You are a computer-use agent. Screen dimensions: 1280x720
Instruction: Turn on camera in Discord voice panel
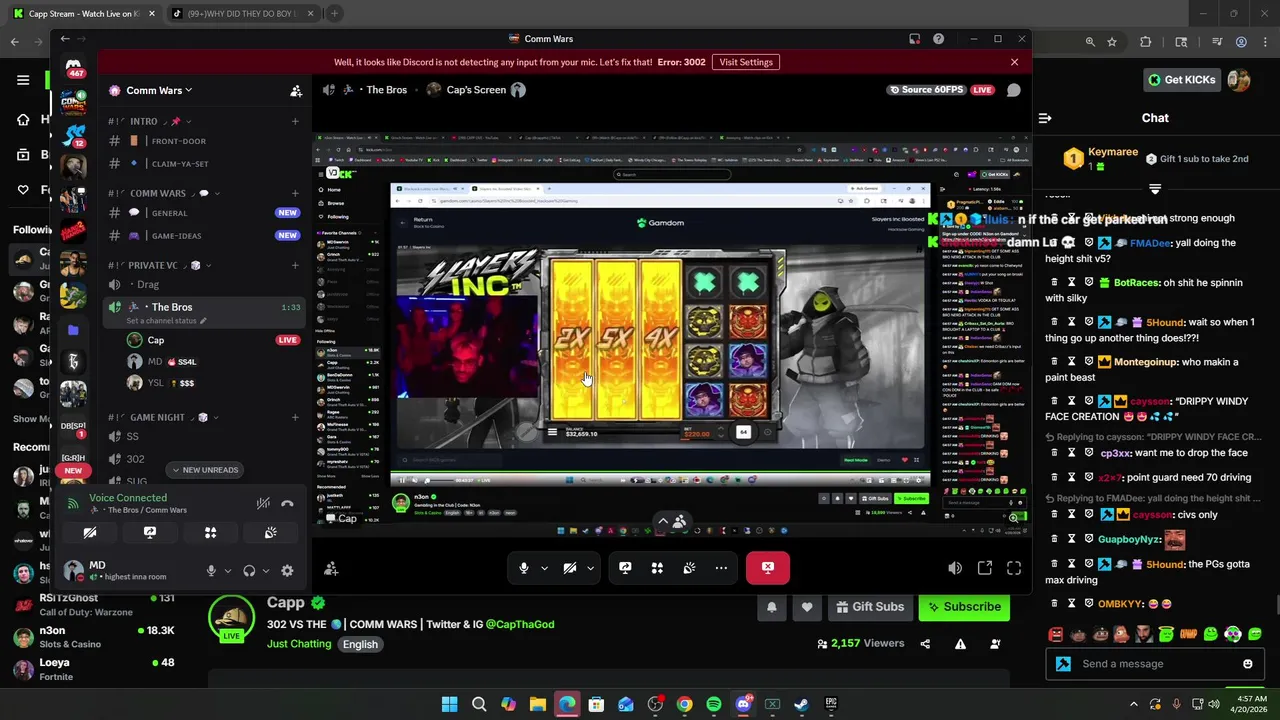90,533
